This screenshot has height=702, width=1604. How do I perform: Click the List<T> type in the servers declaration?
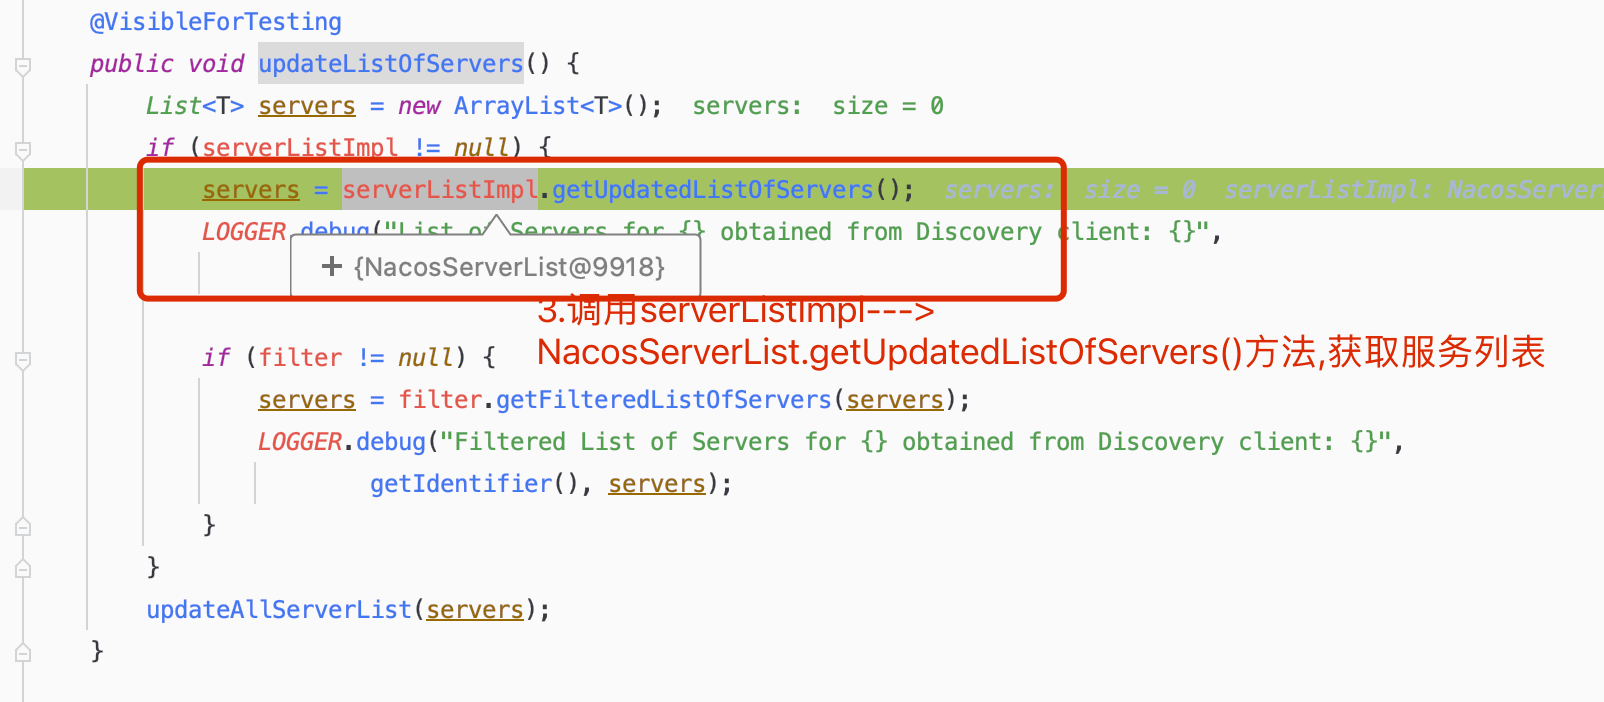(195, 106)
